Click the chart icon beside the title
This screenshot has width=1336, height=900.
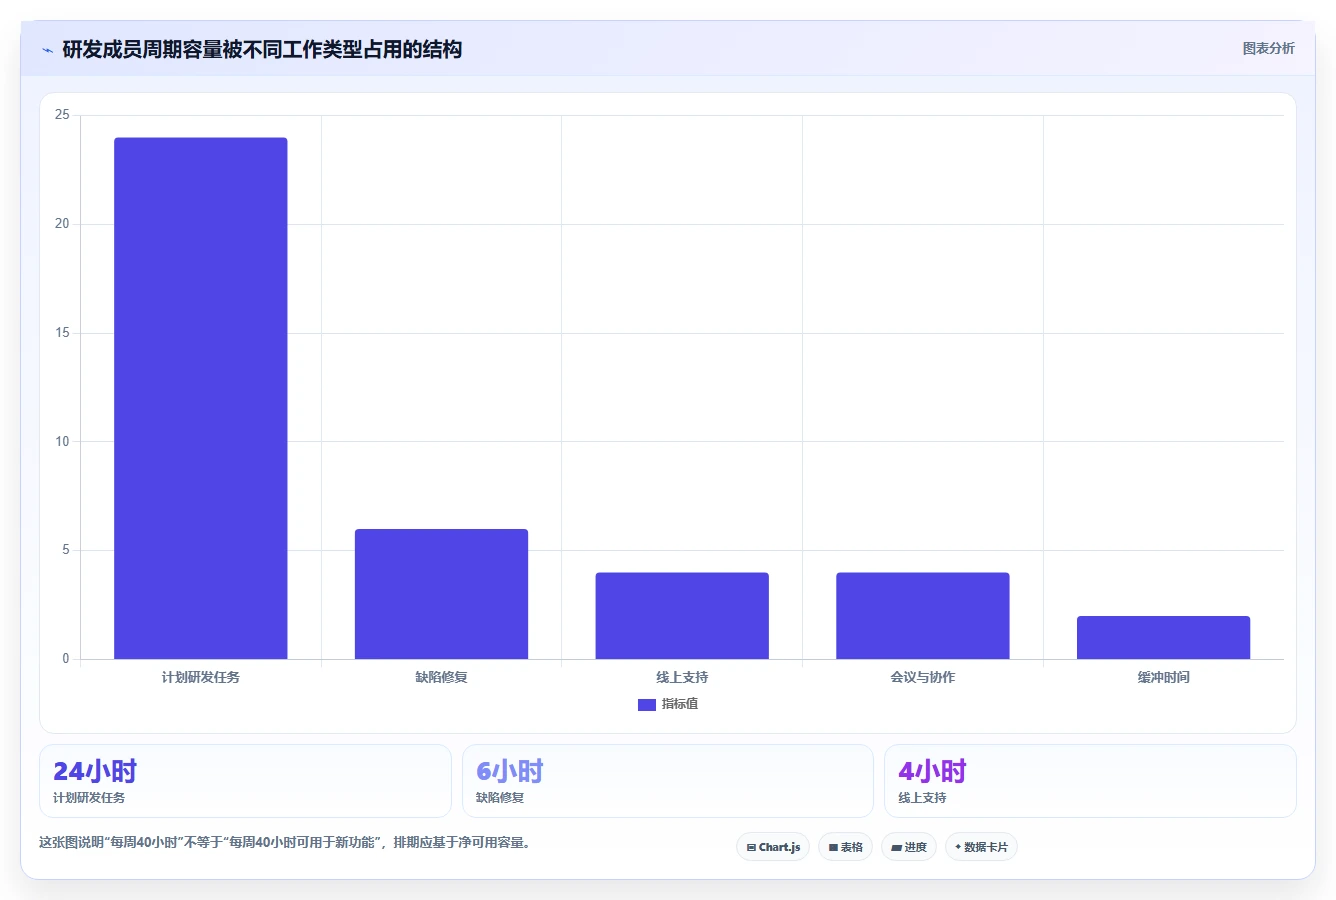click(x=47, y=50)
